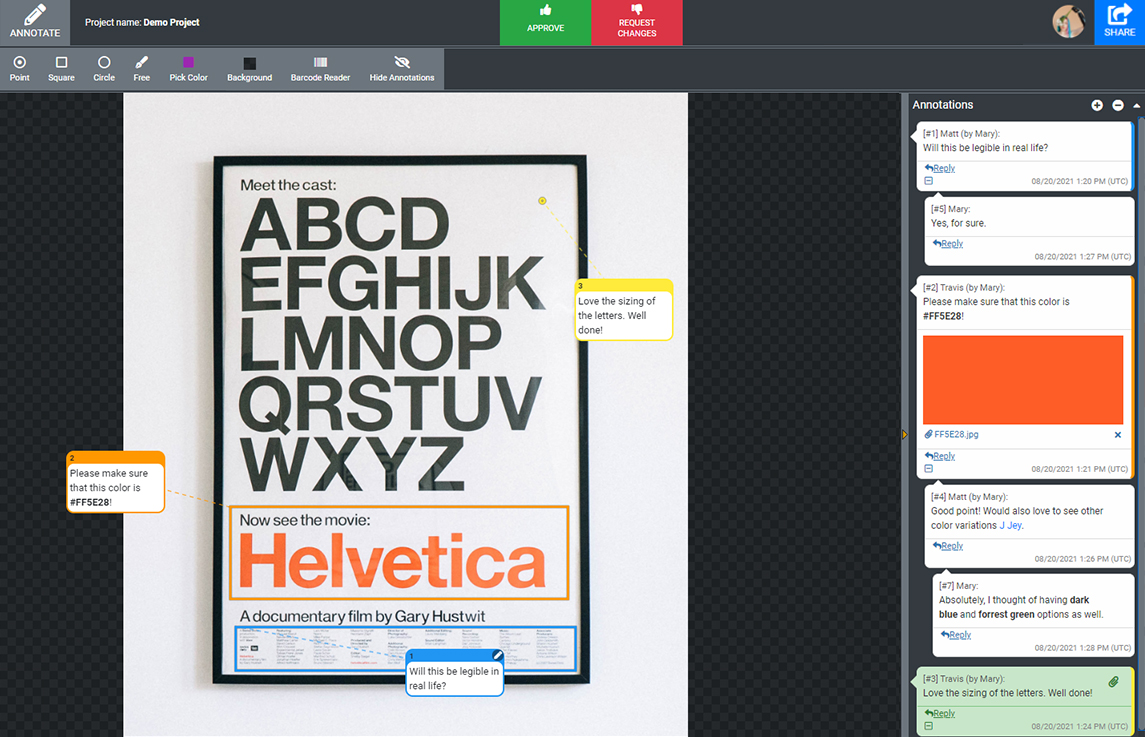
Task: Reply to annotation #3 by Travis
Action: coord(940,714)
